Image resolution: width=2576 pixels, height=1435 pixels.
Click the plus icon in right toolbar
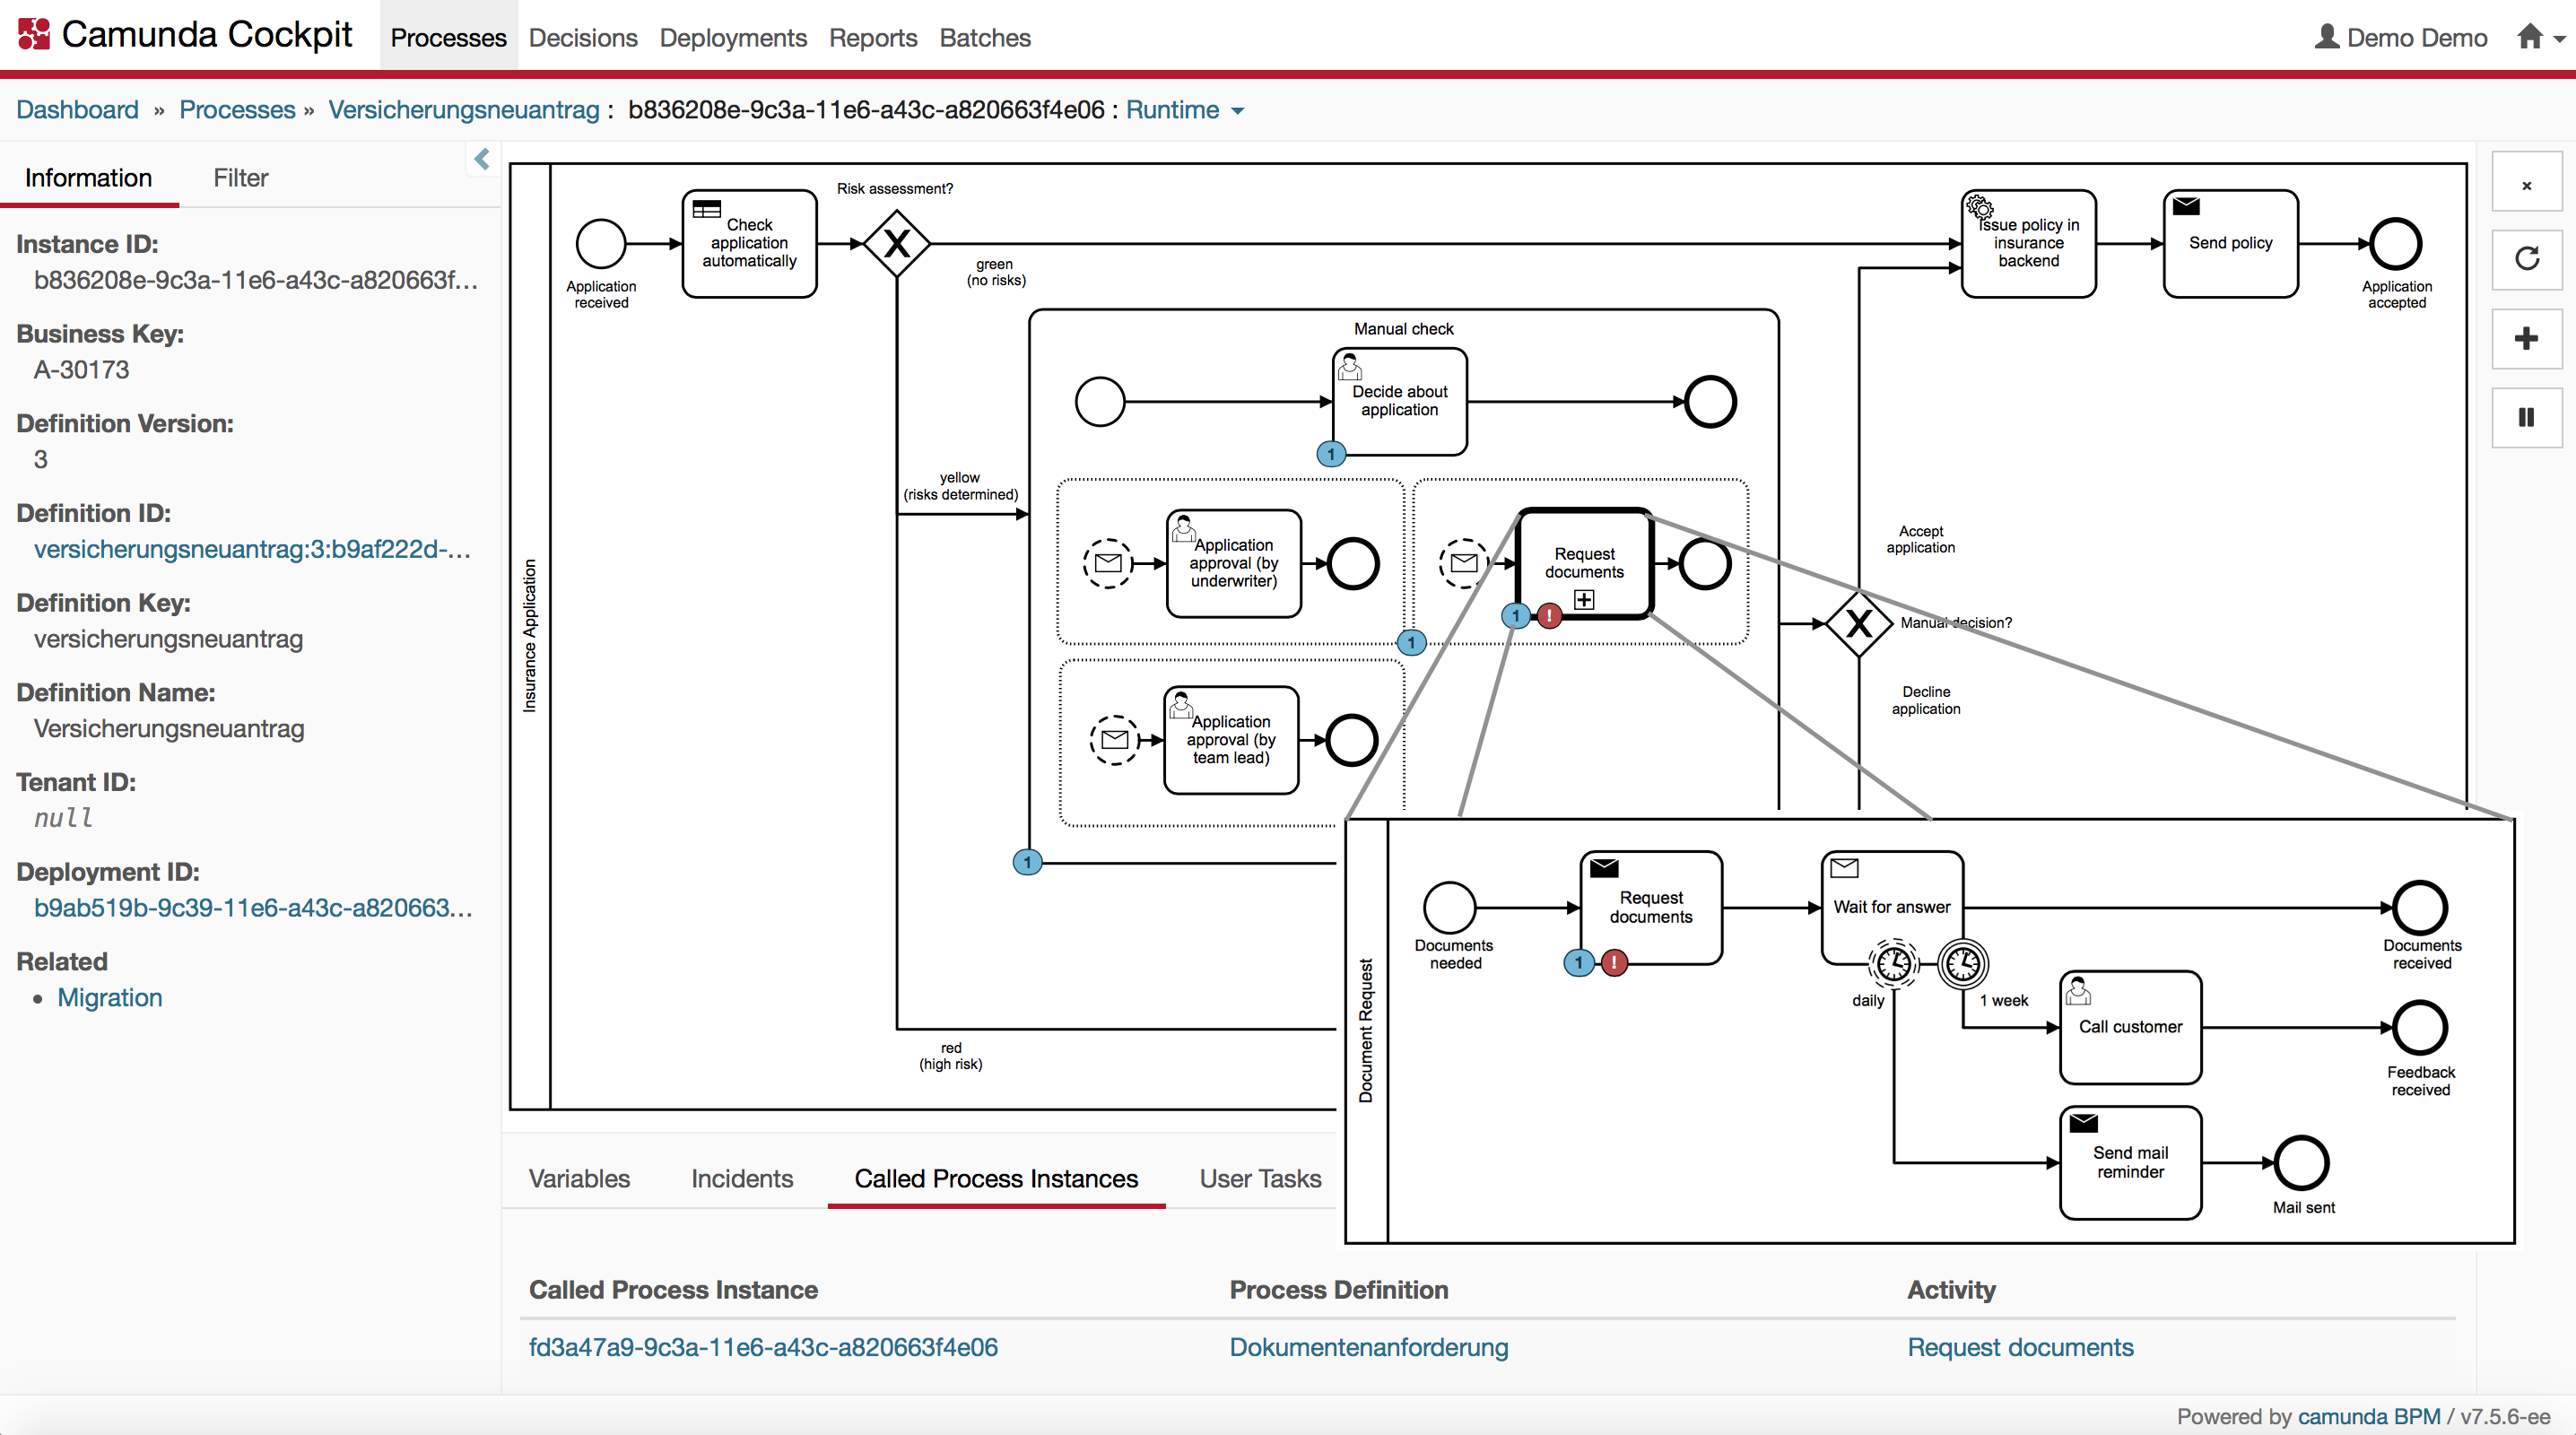pyautogui.click(x=2526, y=338)
